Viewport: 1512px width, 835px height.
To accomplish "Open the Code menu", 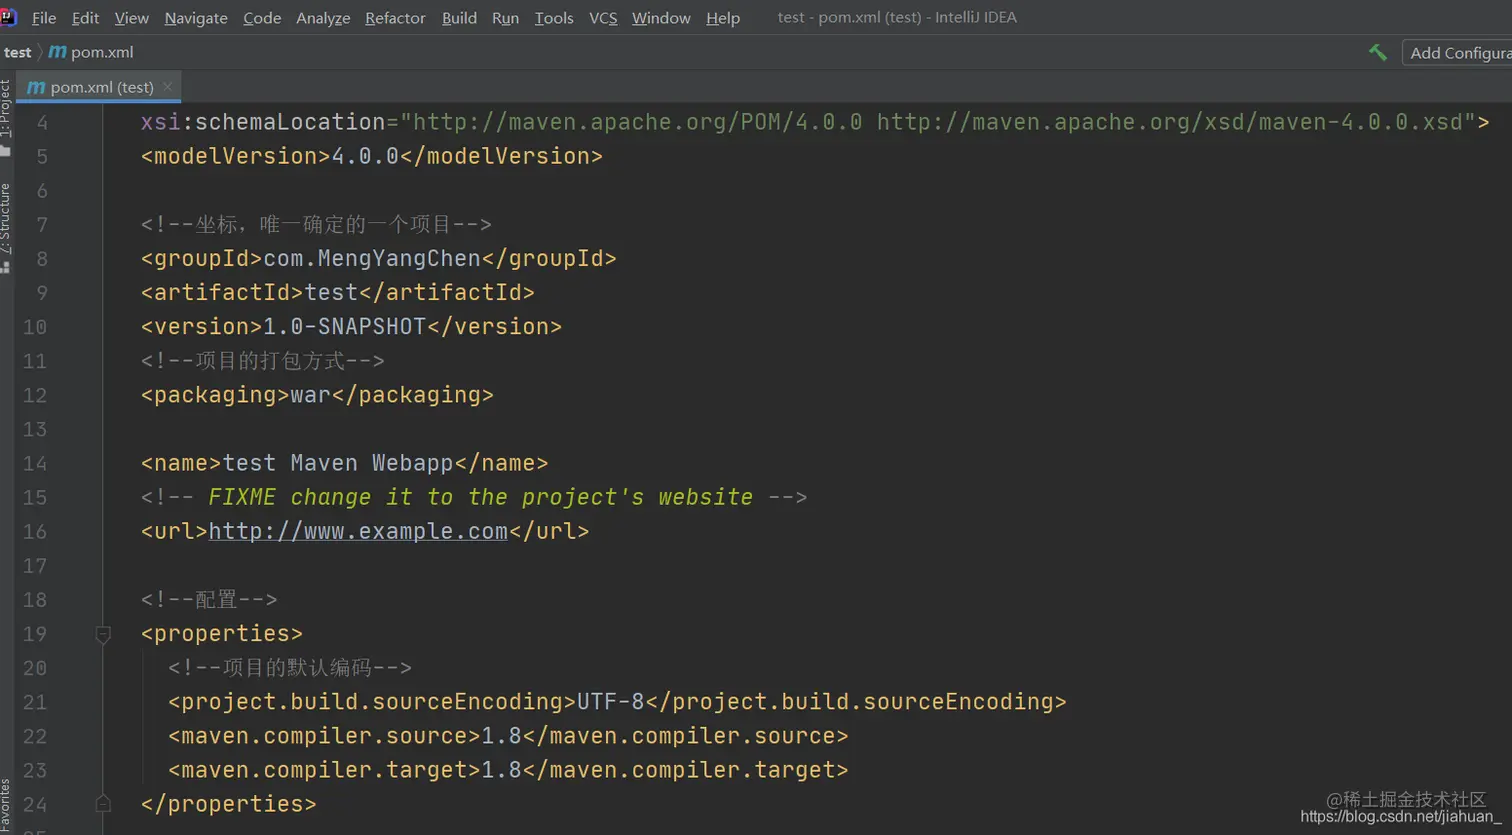I will [262, 18].
